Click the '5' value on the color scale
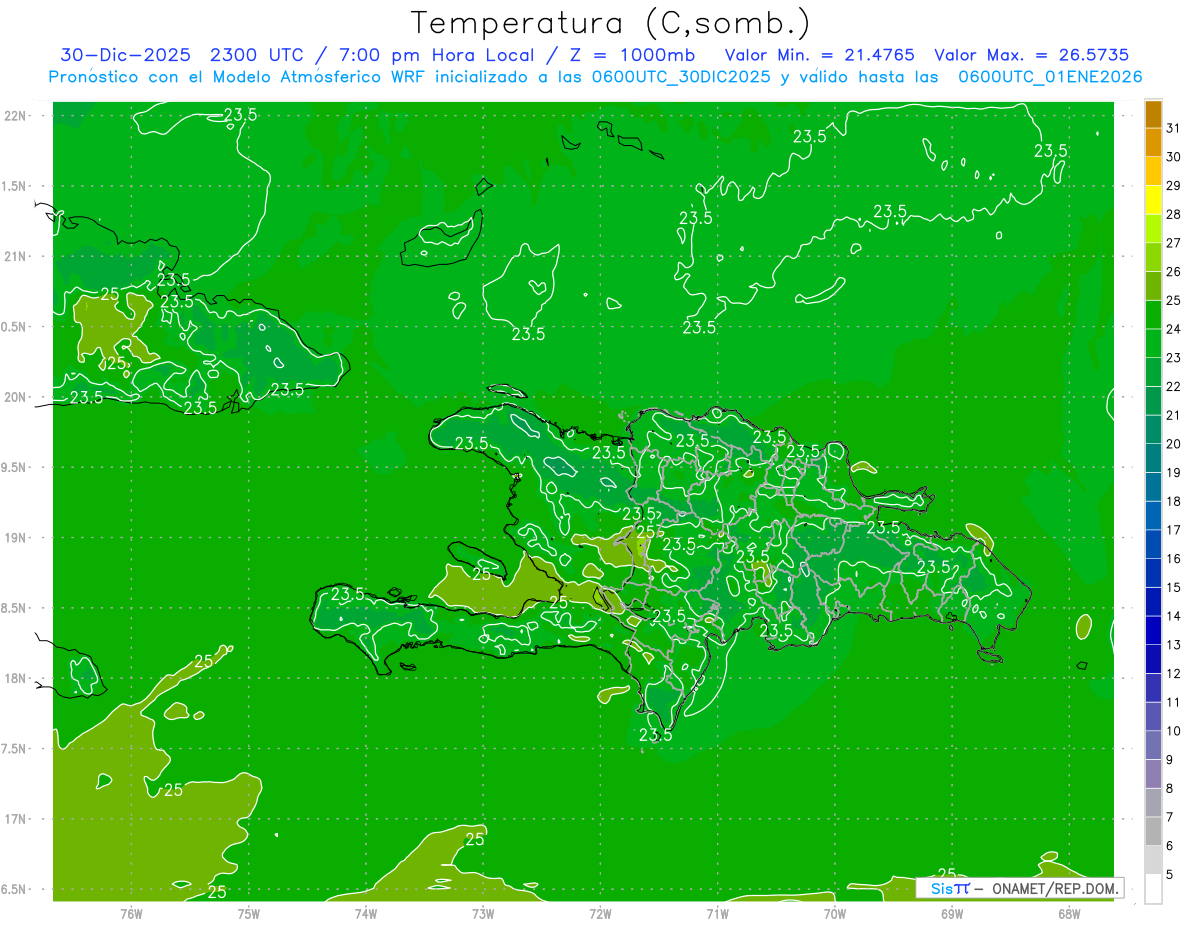This screenshot has height=927, width=1200. pos(1170,874)
